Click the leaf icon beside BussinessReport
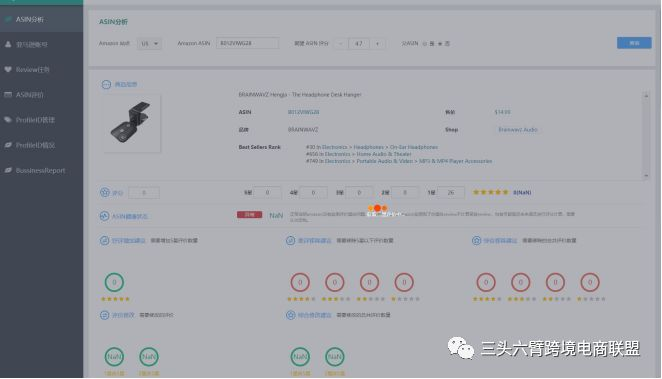The height and width of the screenshot is (379, 662). coord(8,170)
